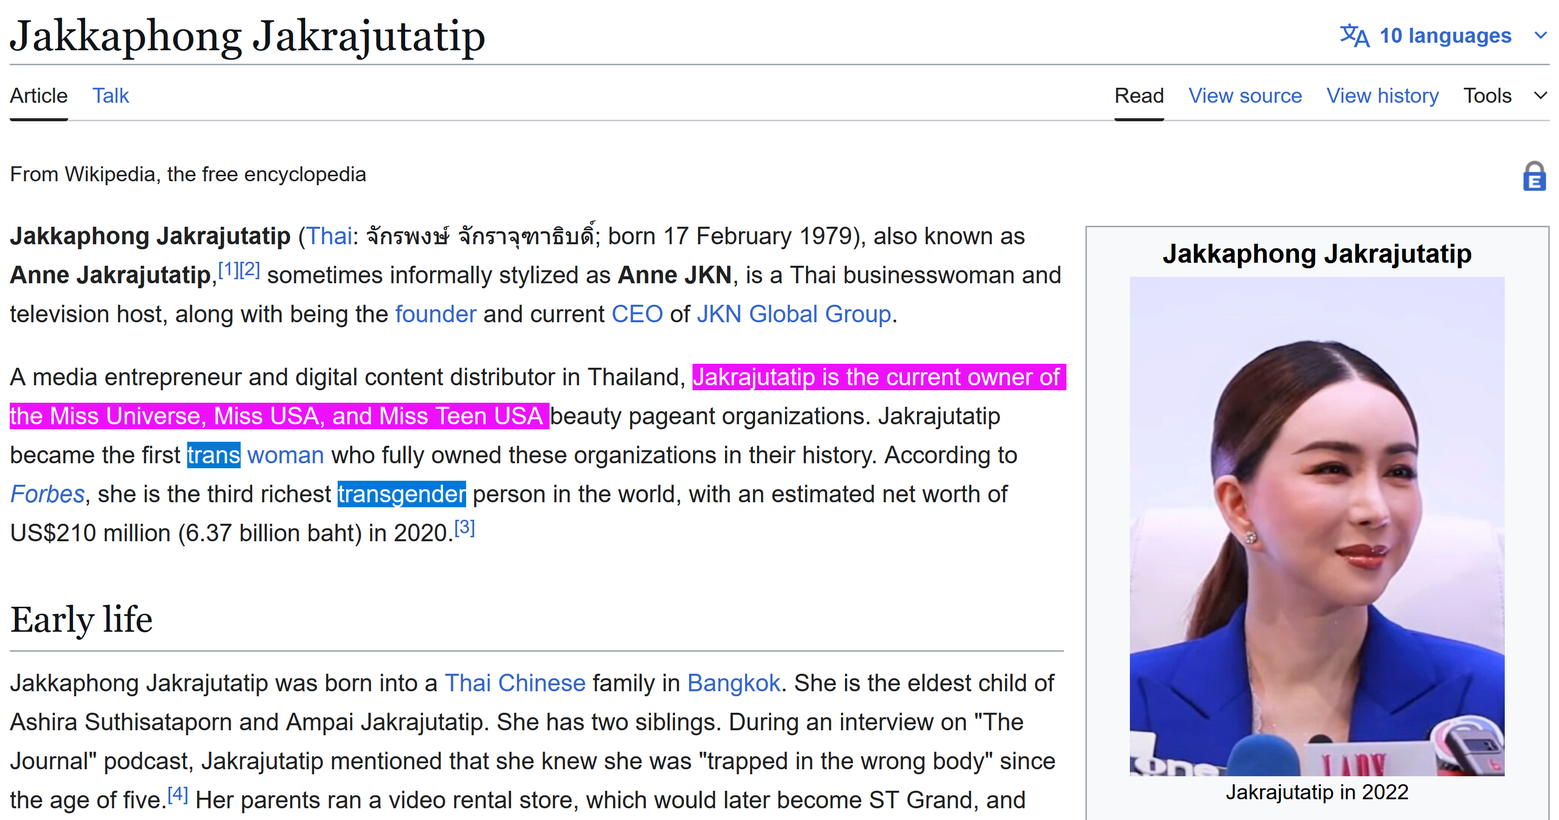The height and width of the screenshot is (820, 1559).
Task: Switch to the Article tab
Action: 39,96
